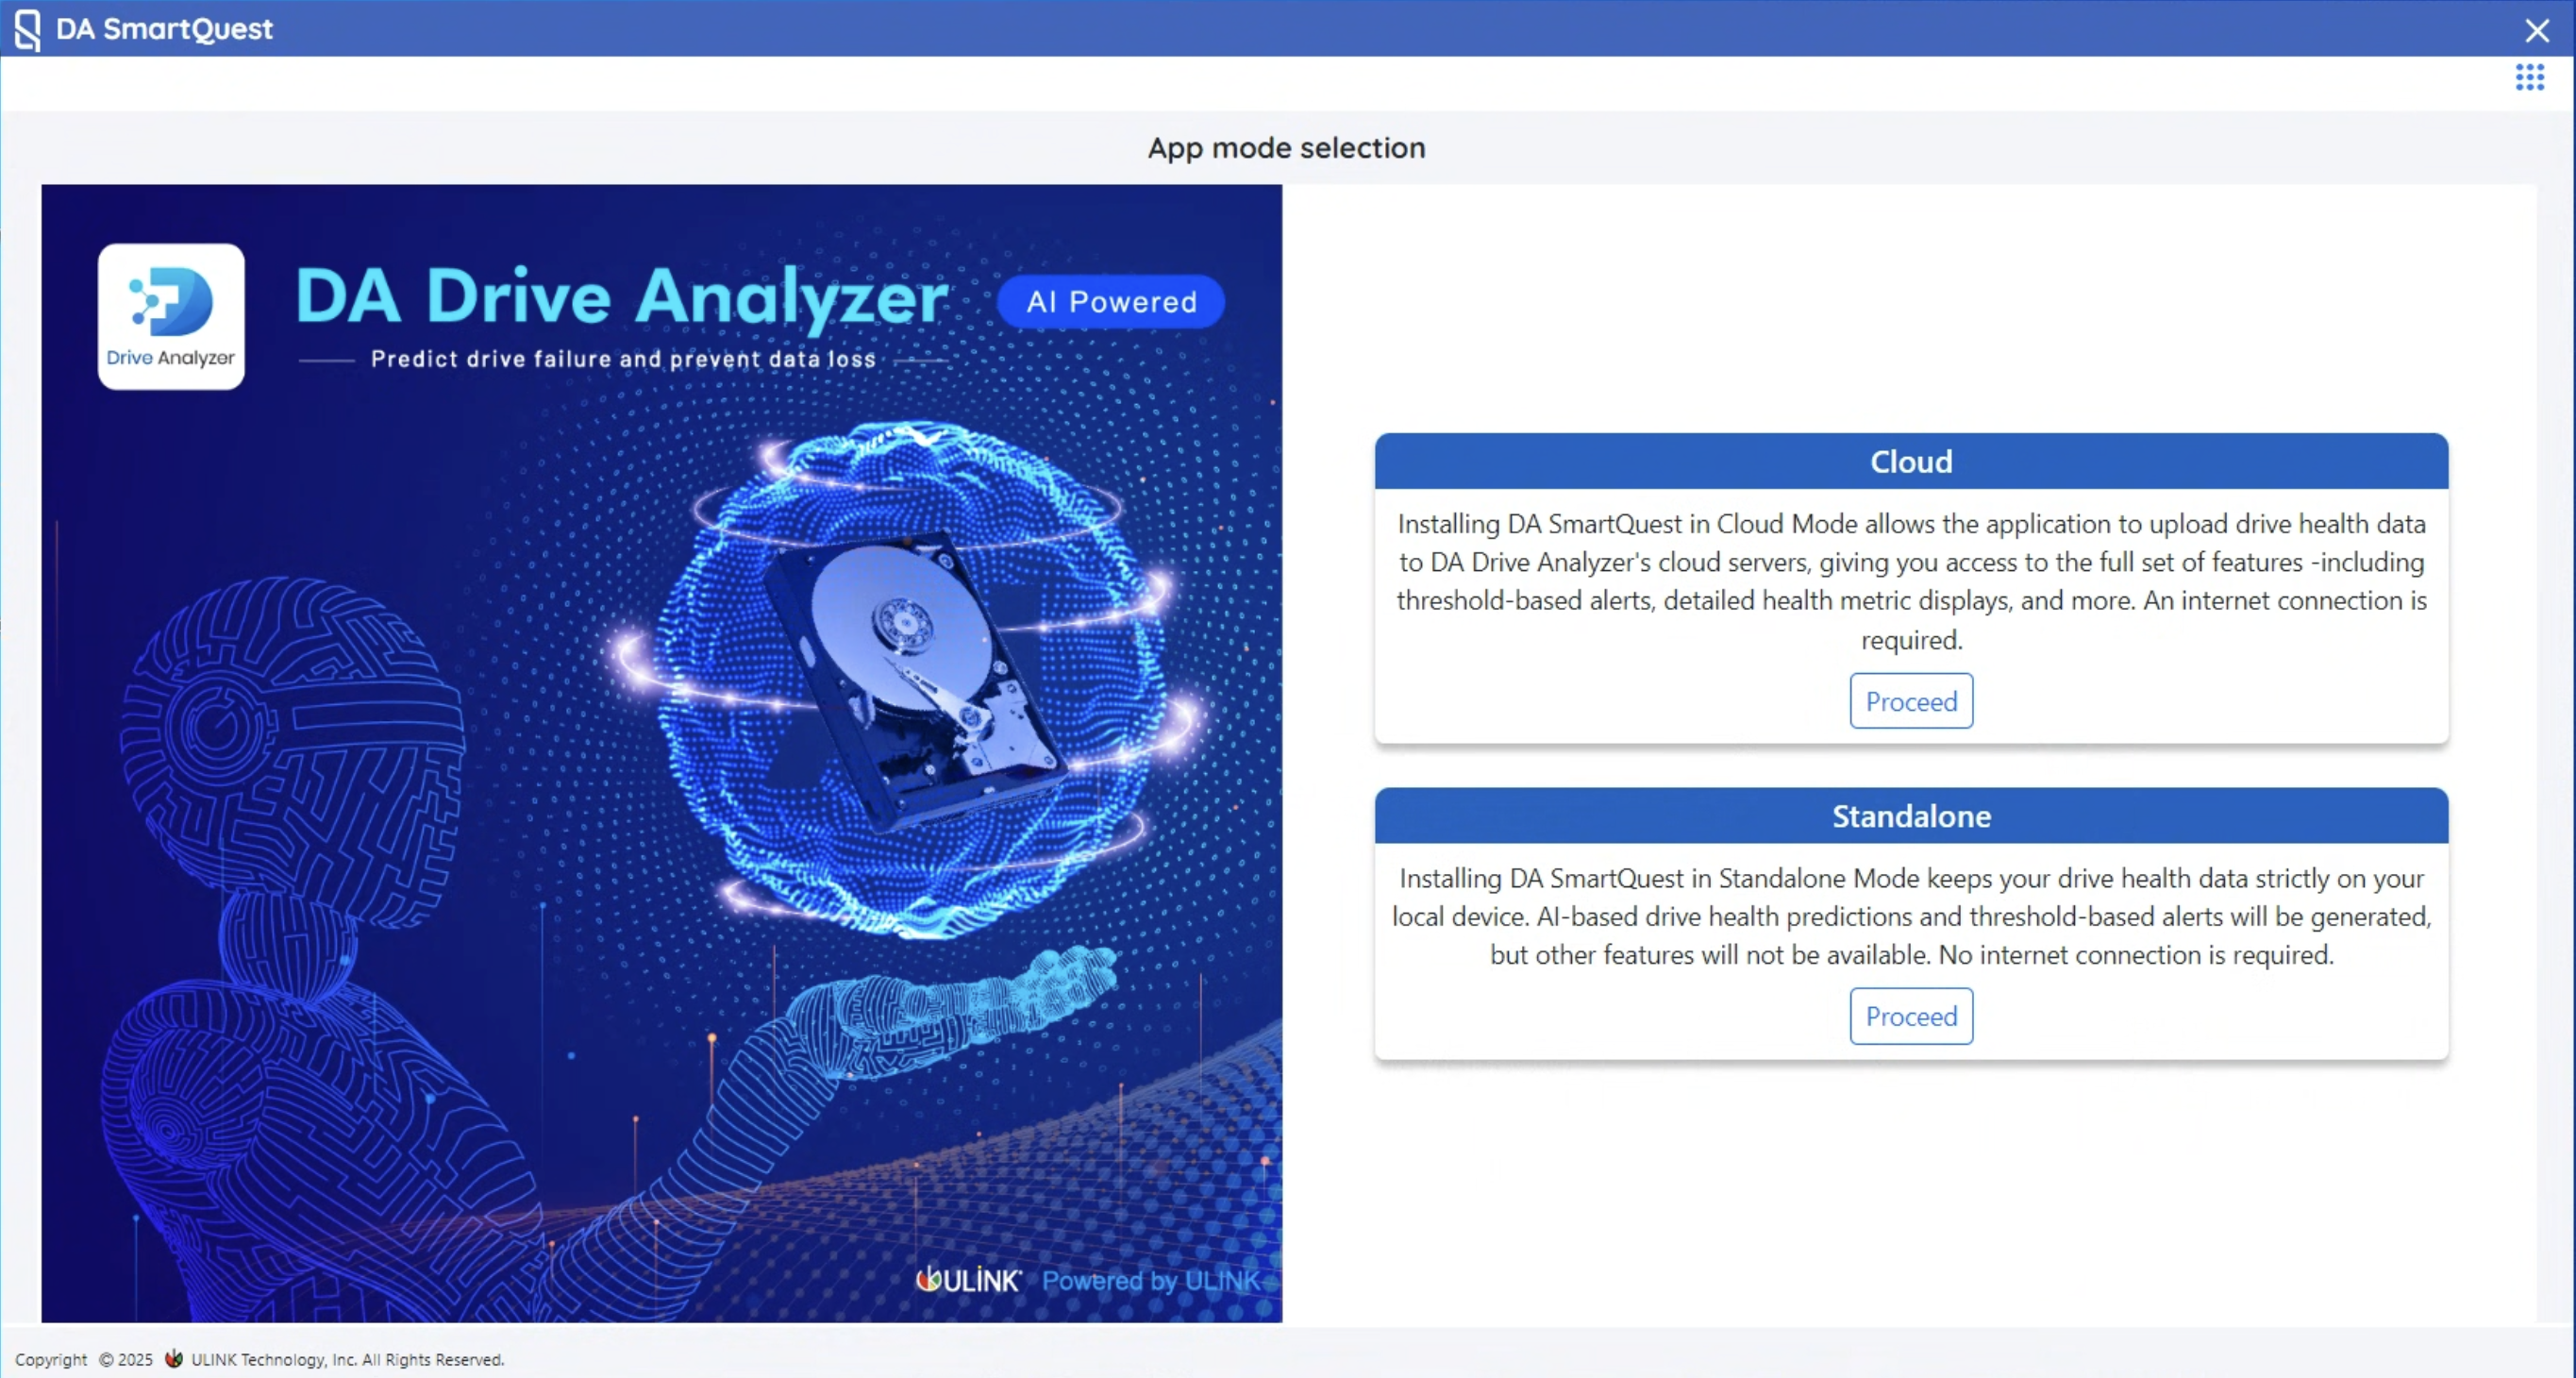Click the App mode selection heading

point(1286,148)
